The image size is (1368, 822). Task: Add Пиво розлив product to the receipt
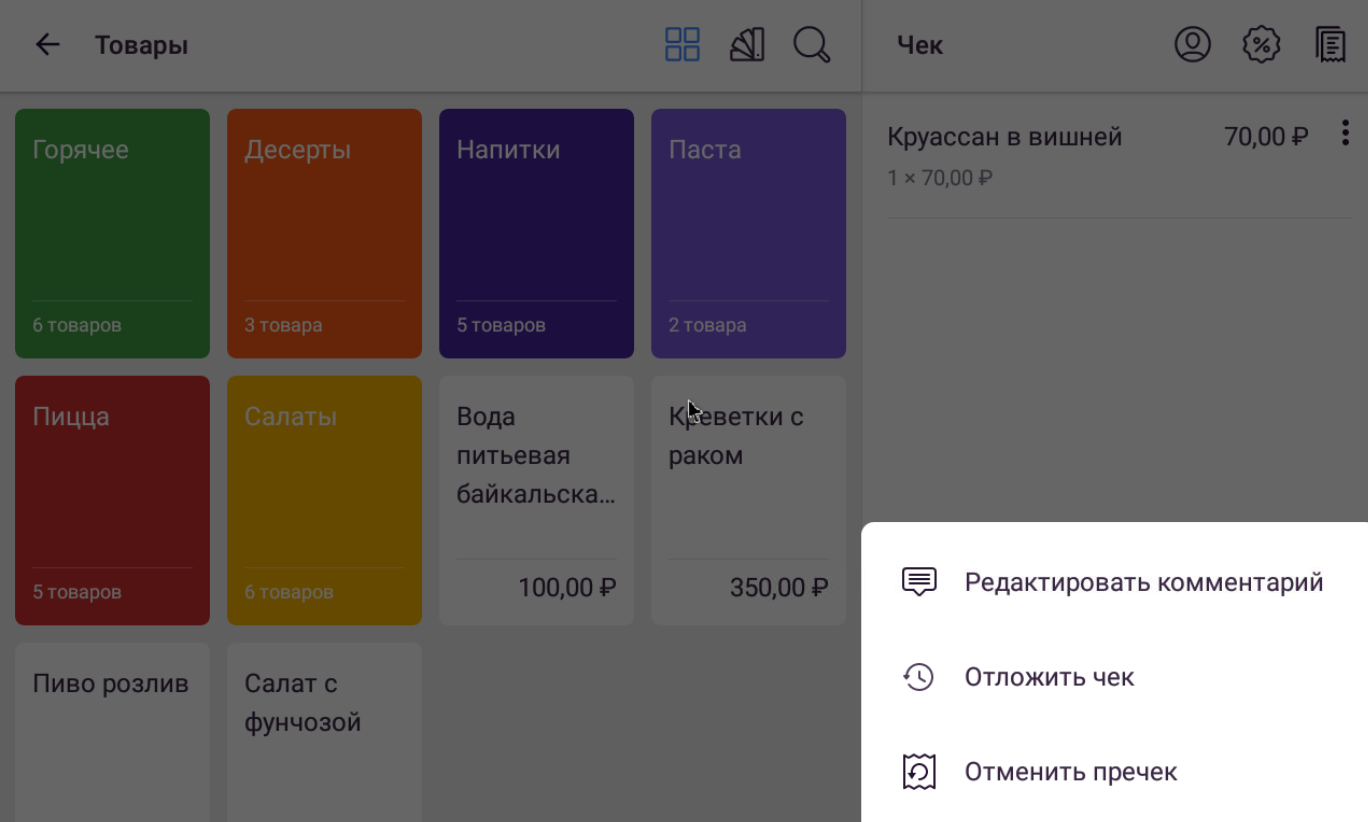click(112, 732)
